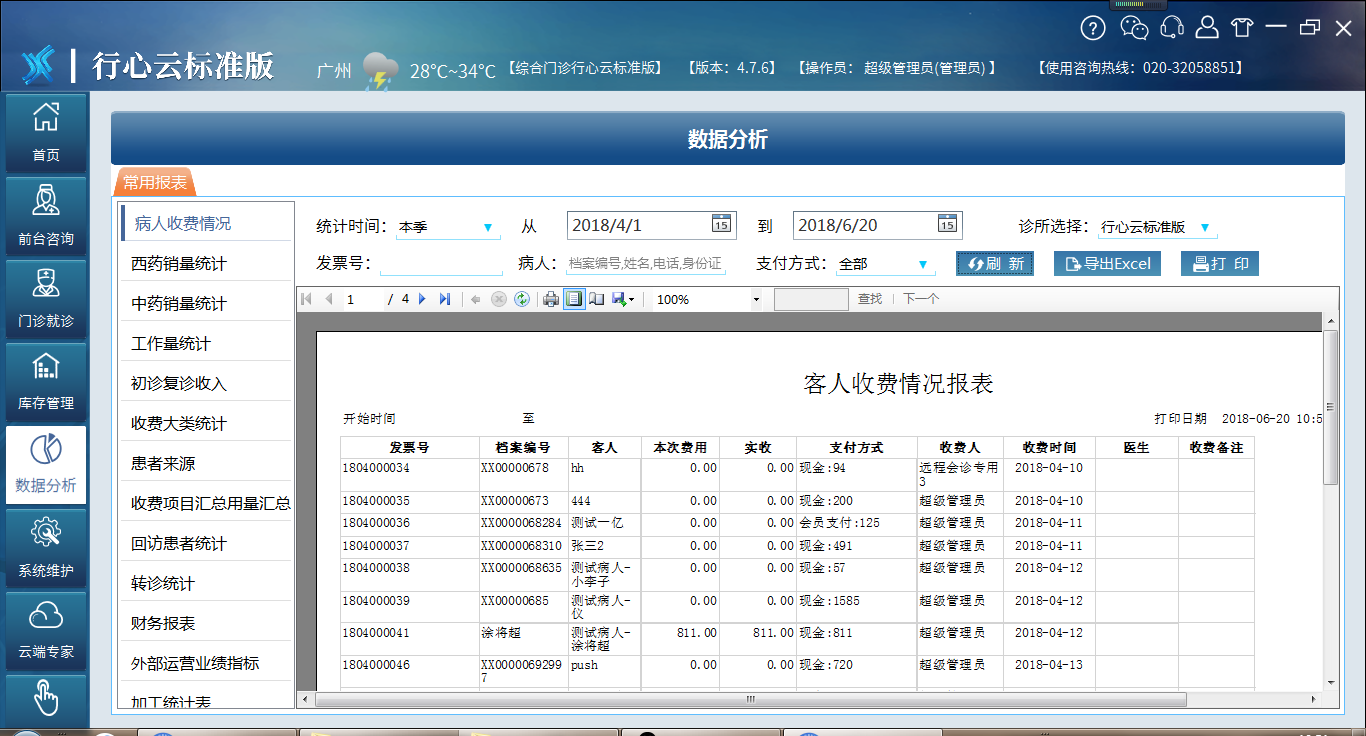This screenshot has height=736, width=1366.
Task: Refresh the report with the green arrows icon
Action: 521,299
